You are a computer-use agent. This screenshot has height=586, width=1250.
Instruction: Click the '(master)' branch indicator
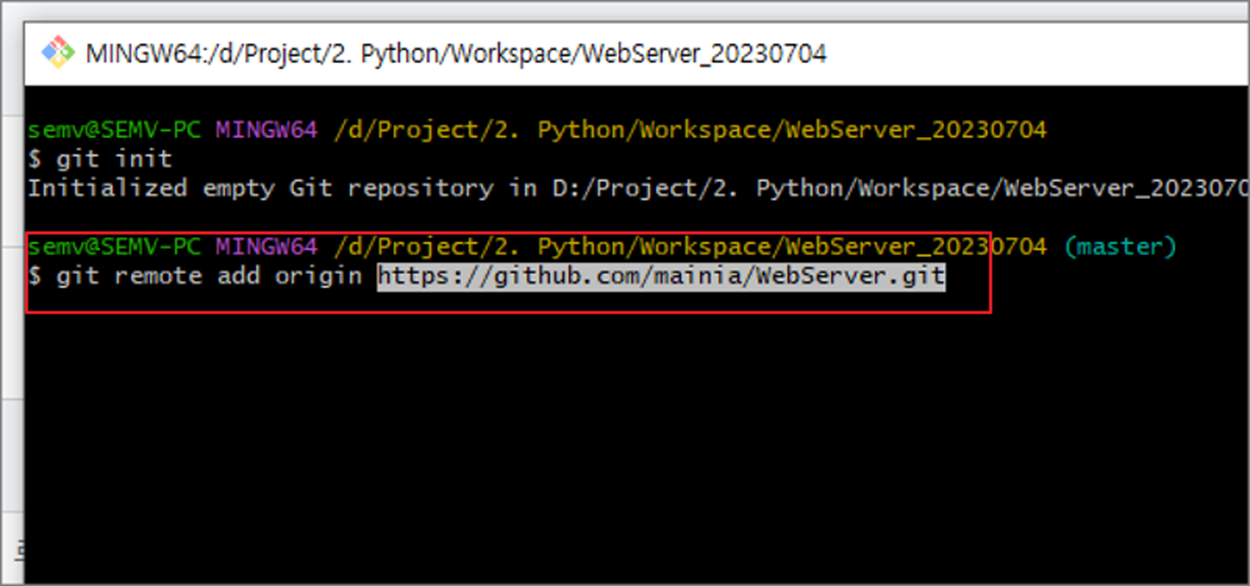[1120, 246]
